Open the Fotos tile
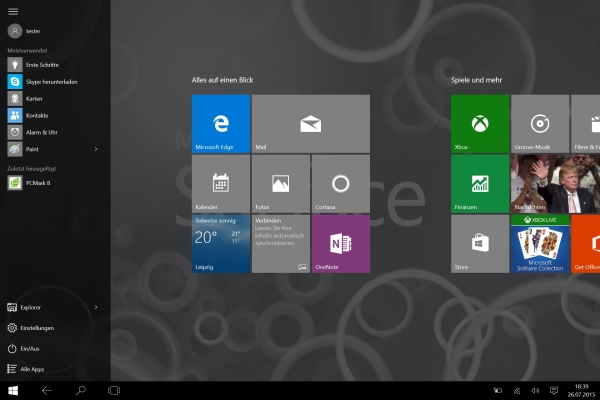The image size is (600, 400). pos(281,184)
